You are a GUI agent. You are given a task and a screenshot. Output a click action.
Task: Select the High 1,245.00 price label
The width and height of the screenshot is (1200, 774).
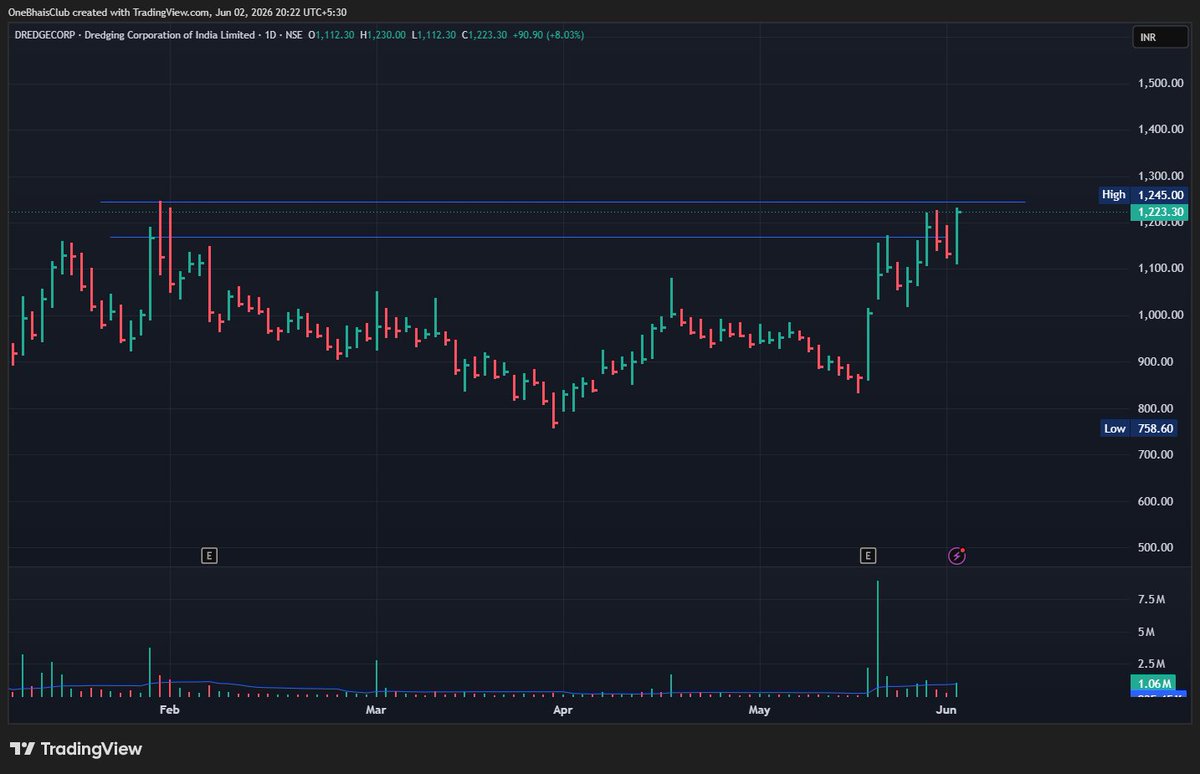coord(1144,195)
